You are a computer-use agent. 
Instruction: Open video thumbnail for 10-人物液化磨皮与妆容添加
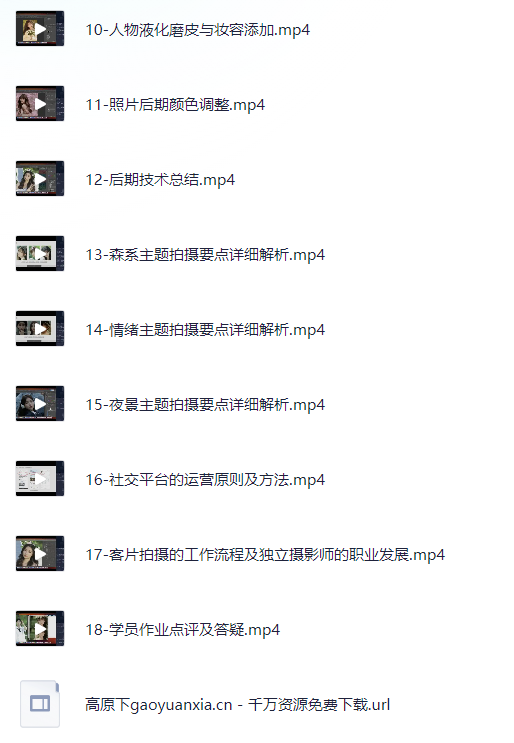pyautogui.click(x=40, y=29)
